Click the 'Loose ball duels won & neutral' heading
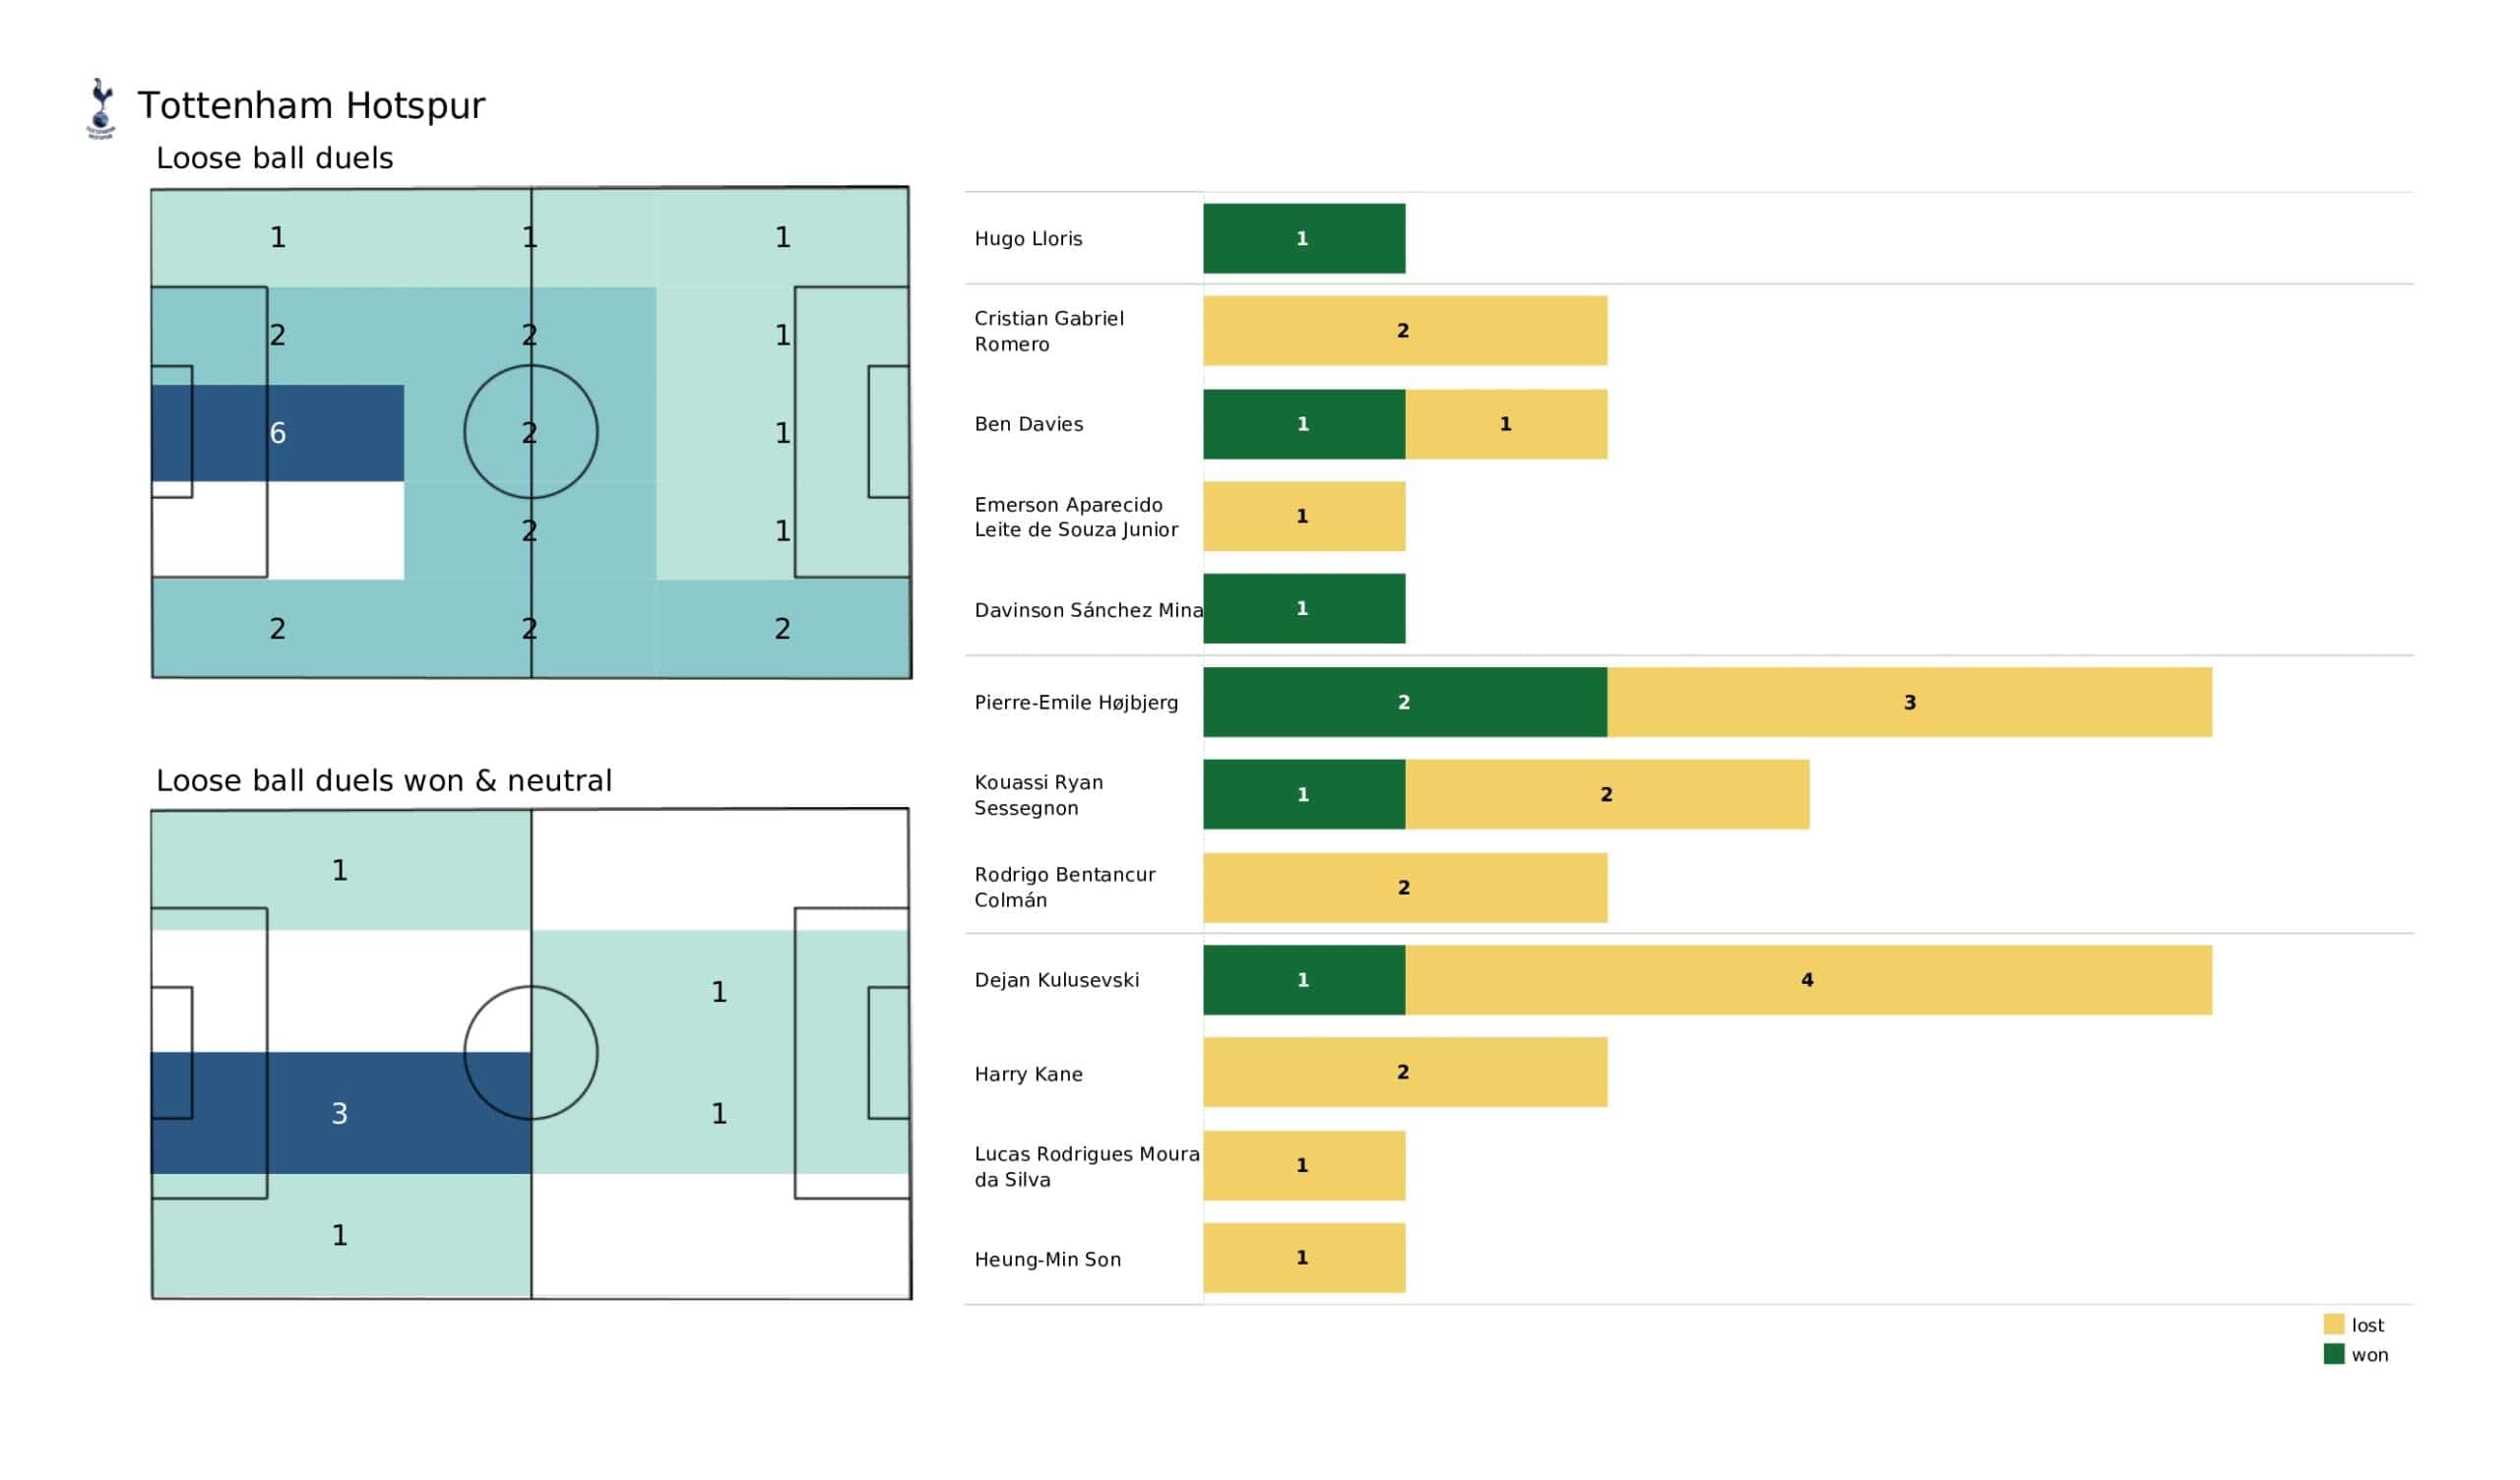Viewport: 2520px width, 1480px height. tap(384, 780)
